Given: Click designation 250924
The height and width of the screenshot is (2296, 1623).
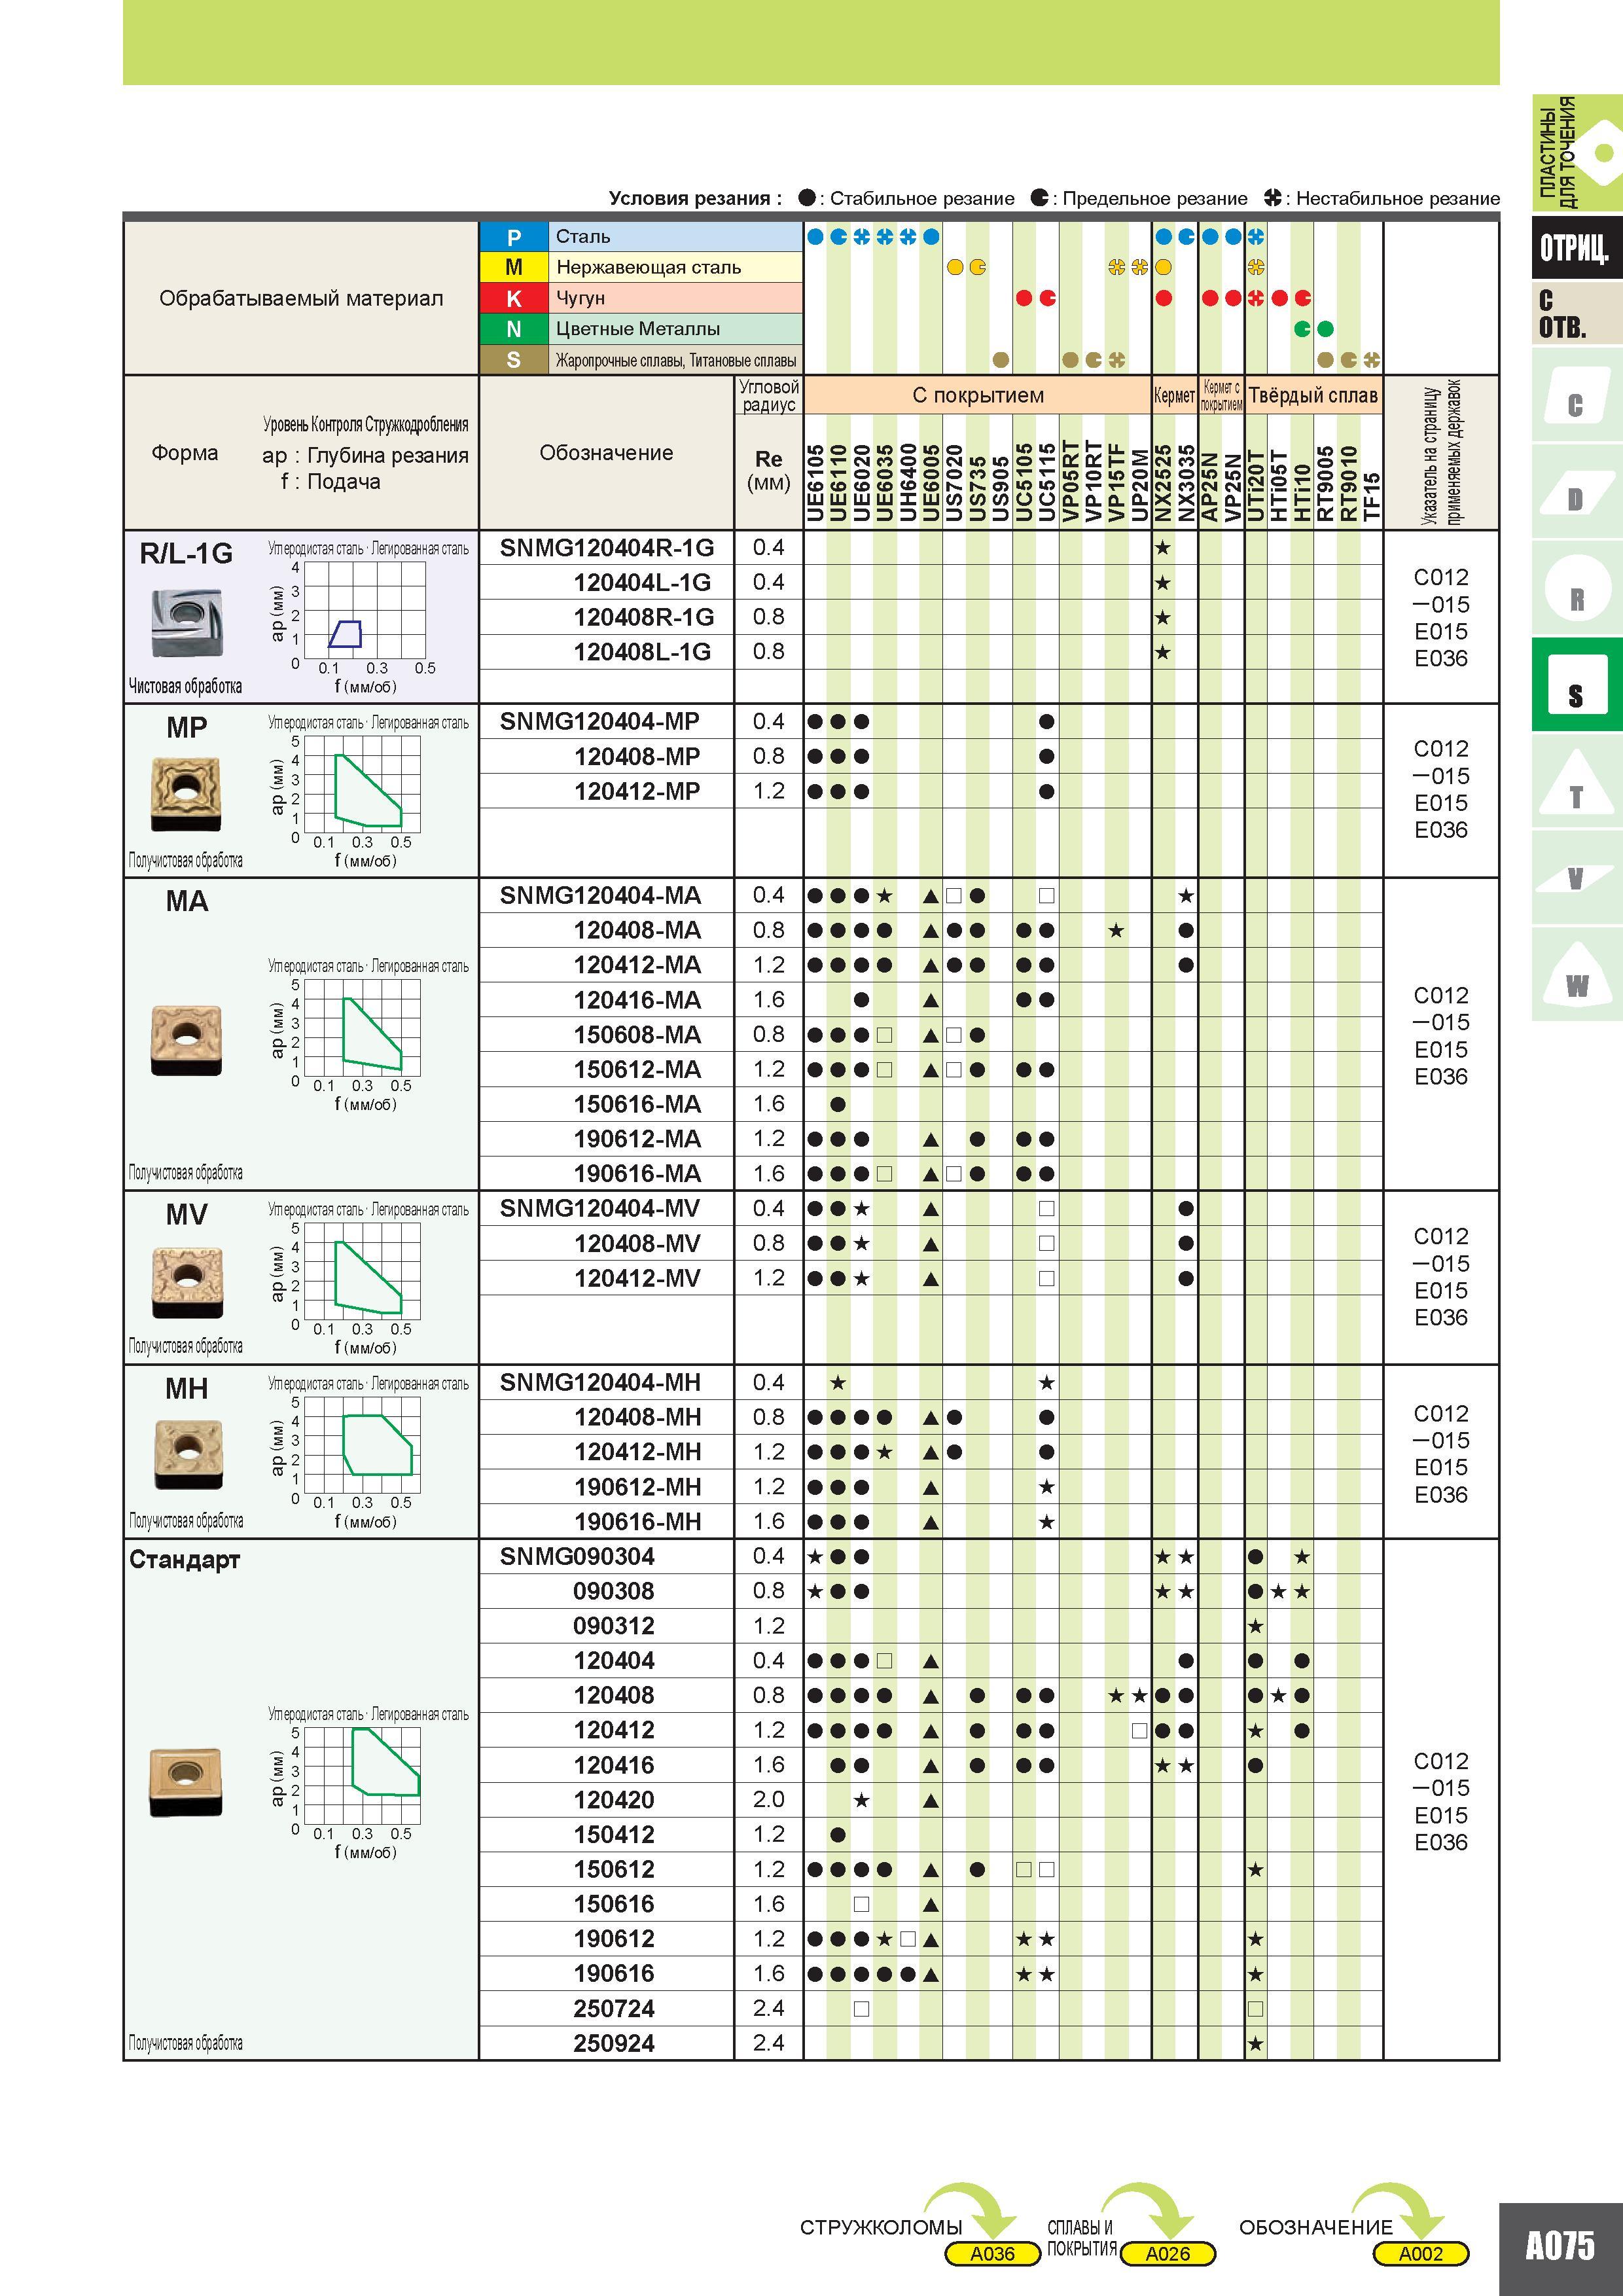Looking at the screenshot, I should point(614,2043).
